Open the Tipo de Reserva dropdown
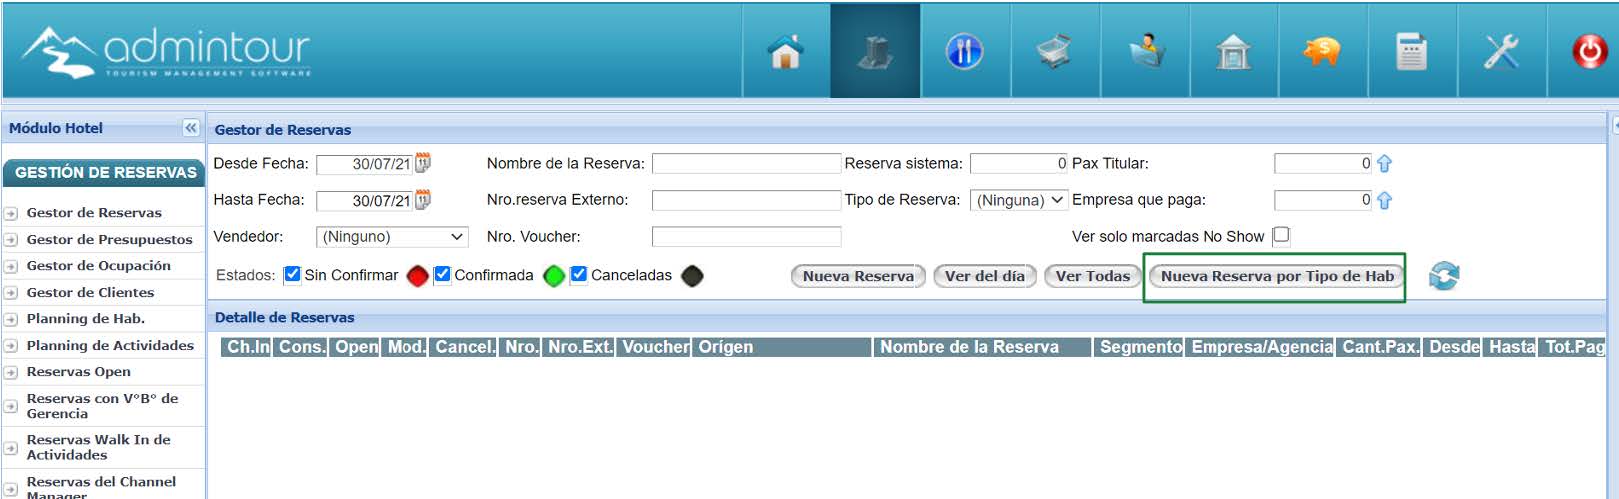1619x499 pixels. pyautogui.click(x=1019, y=200)
